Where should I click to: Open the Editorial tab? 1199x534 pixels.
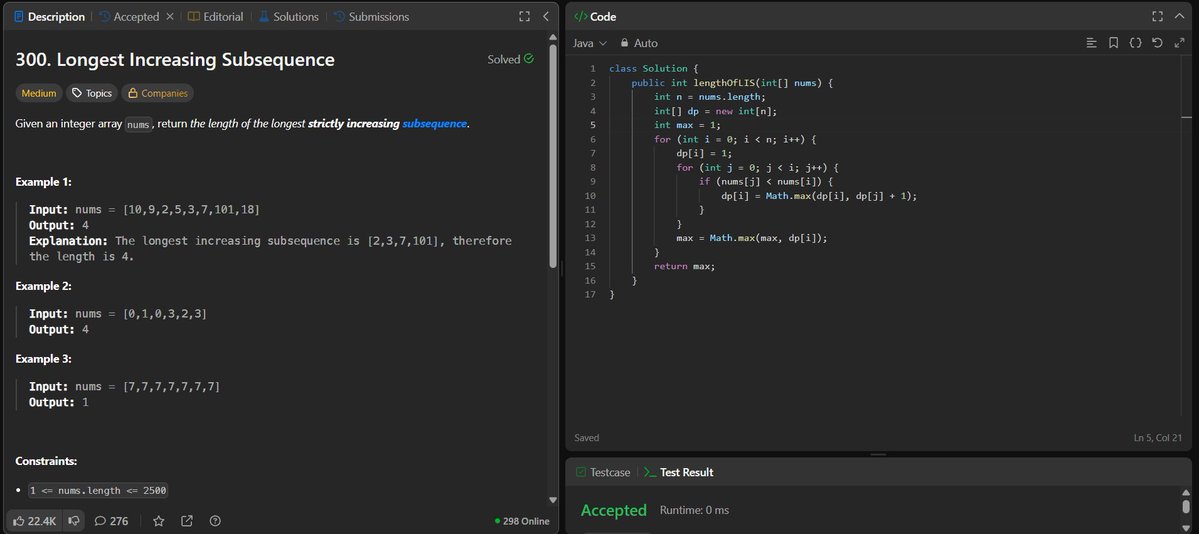coord(216,17)
